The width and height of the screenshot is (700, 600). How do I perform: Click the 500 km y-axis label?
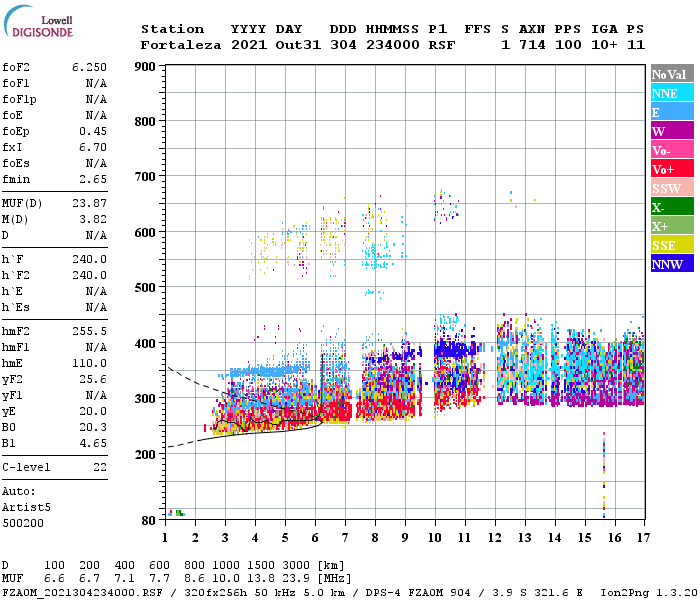pyautogui.click(x=145, y=288)
